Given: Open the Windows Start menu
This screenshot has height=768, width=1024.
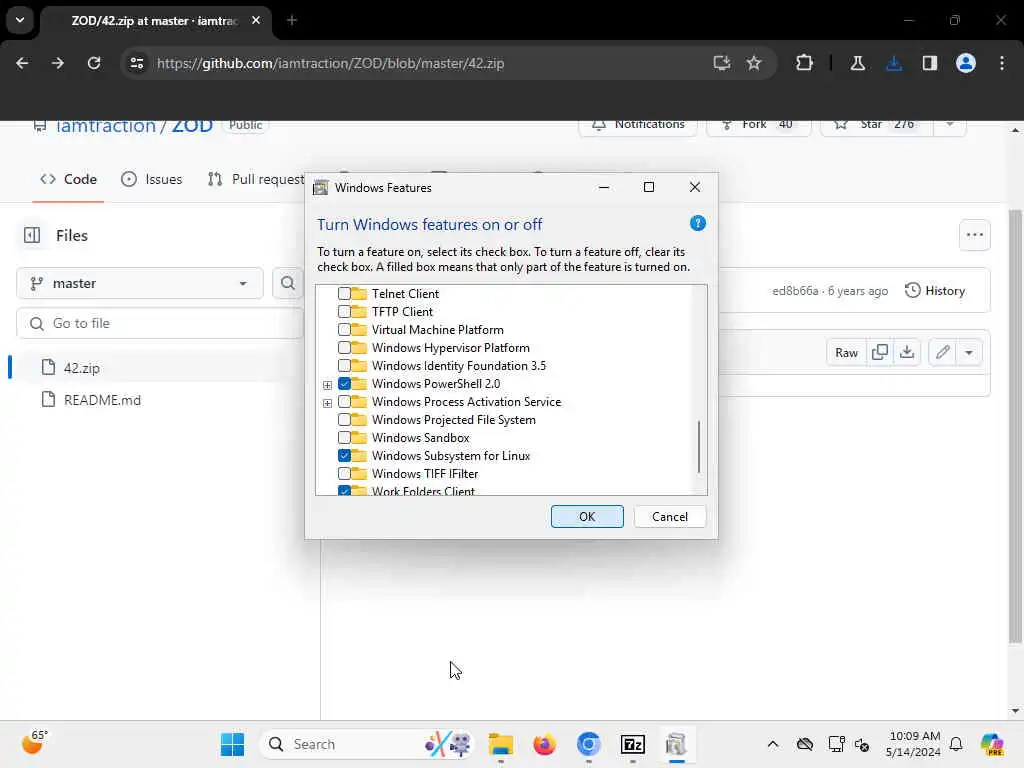Looking at the screenshot, I should point(232,744).
